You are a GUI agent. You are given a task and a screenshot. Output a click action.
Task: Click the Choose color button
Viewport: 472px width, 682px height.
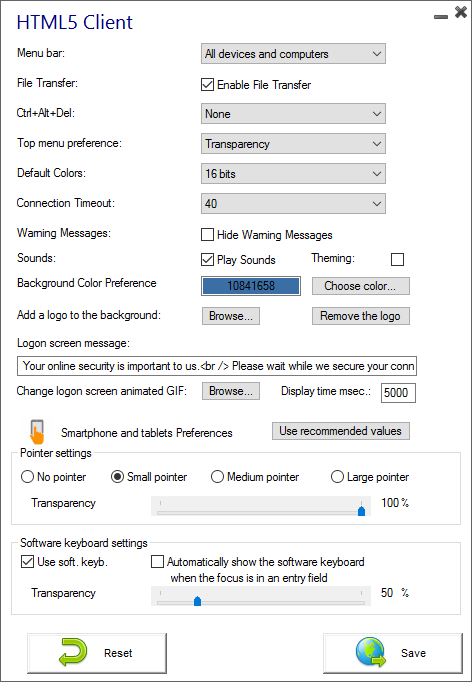(361, 286)
